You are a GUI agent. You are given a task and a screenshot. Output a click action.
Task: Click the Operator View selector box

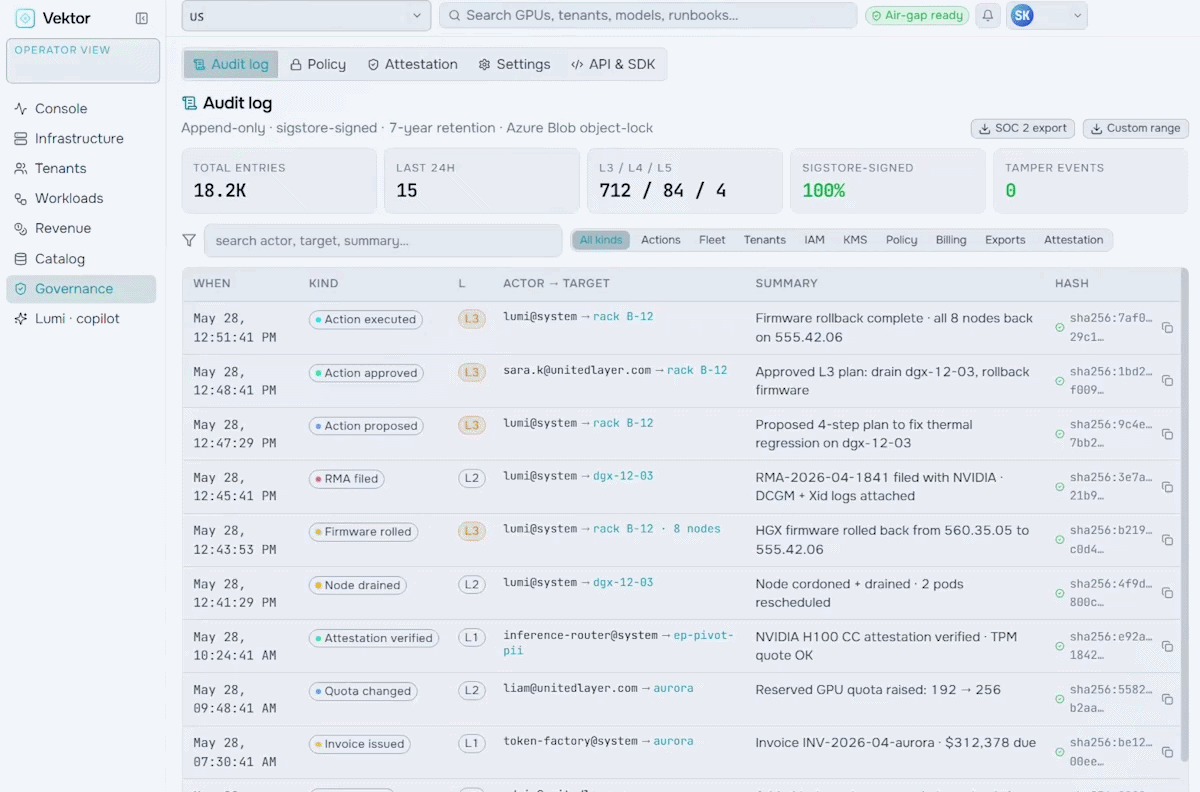pos(83,60)
